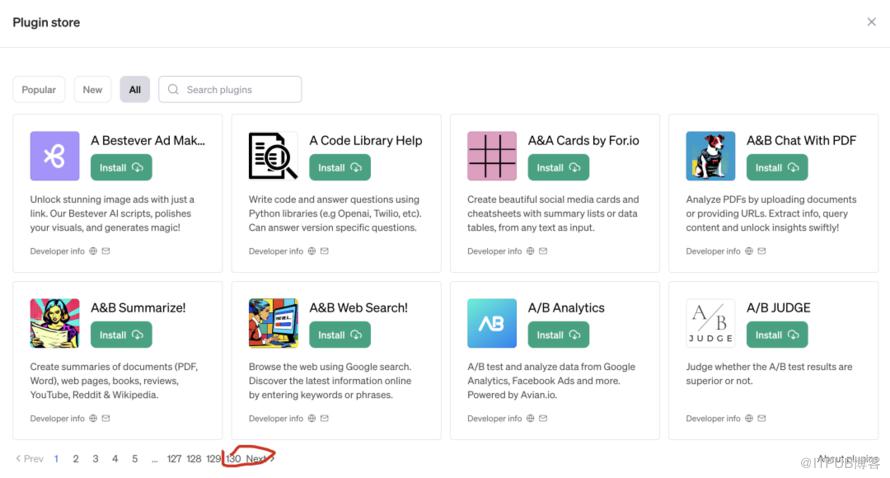
Task: Go to page 130 of plugins
Action: pyautogui.click(x=234, y=459)
